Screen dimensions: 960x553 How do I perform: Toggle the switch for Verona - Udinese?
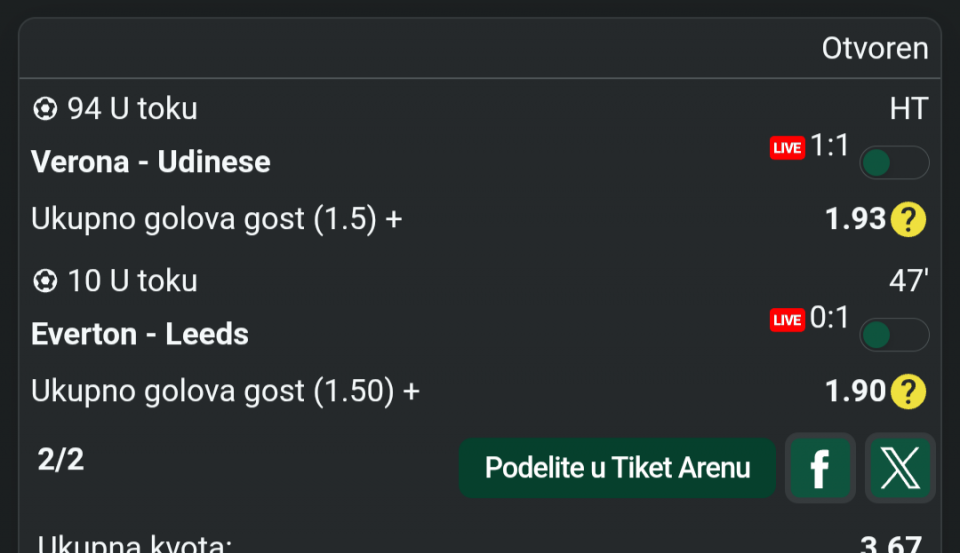tap(894, 163)
